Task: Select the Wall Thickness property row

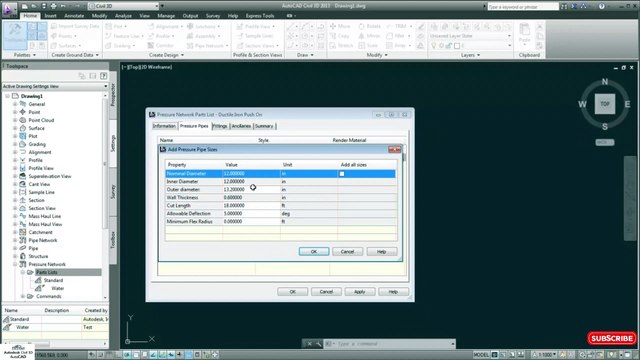Action: click(x=280, y=198)
